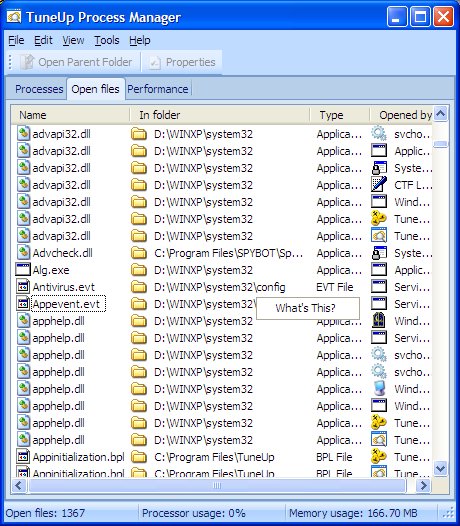The width and height of the screenshot is (460, 526).
Task: Click lock icon in the Advcheck.dll row
Action: point(379,253)
